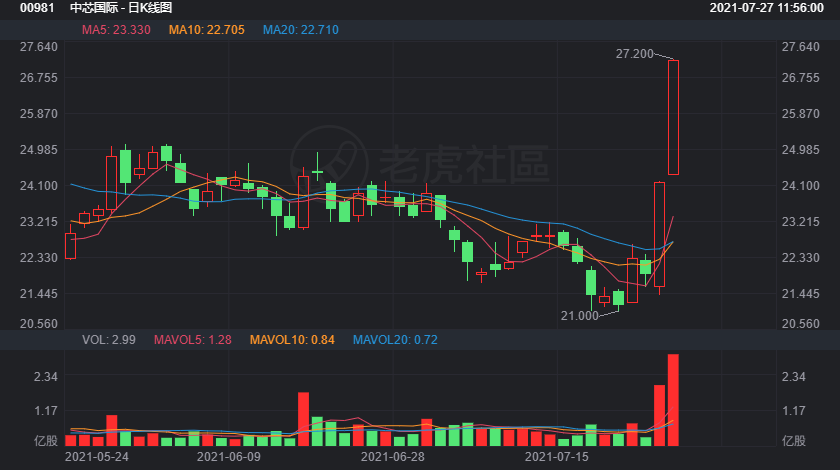Click the 2021-07-27 11:56:00 timestamp
840x470 pixels.
point(772,8)
